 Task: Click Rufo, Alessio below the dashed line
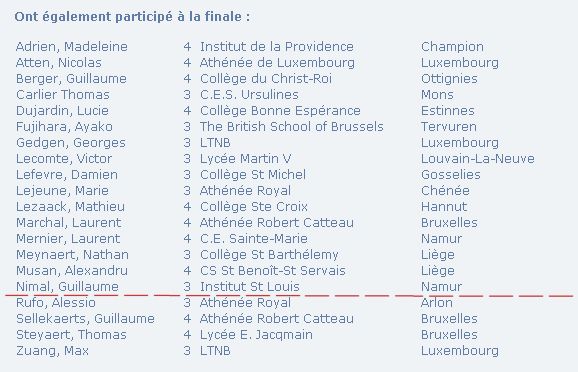pyautogui.click(x=56, y=303)
